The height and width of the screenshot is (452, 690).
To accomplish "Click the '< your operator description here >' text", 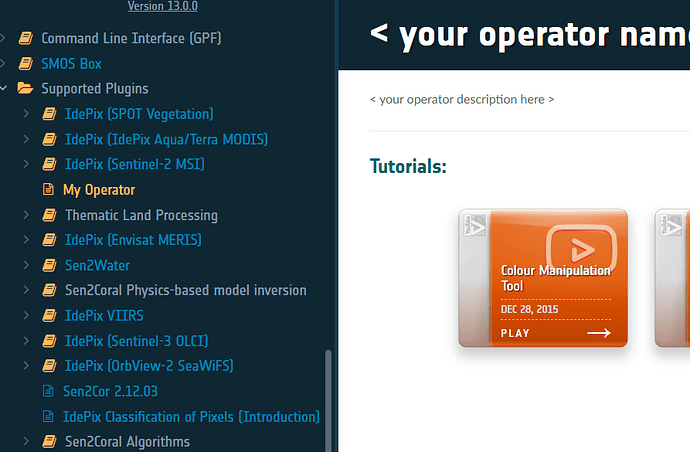I will point(462,99).
